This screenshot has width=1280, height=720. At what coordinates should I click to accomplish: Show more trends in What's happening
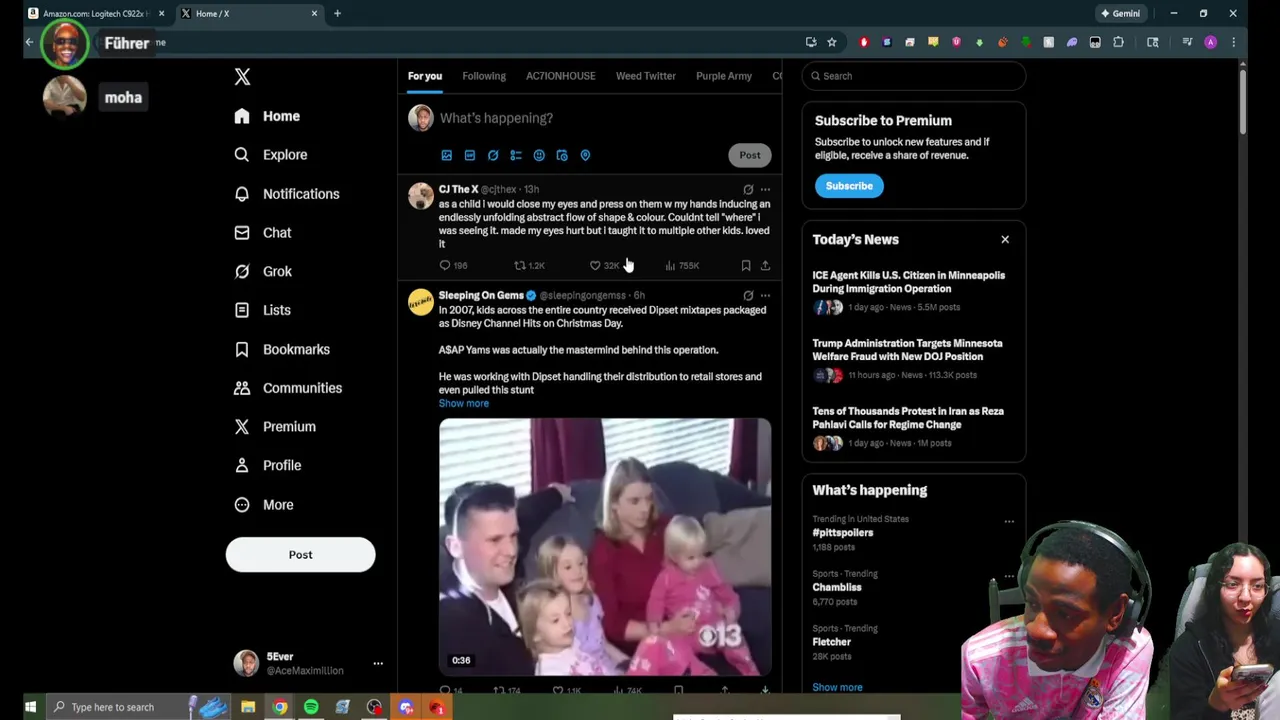point(837,688)
